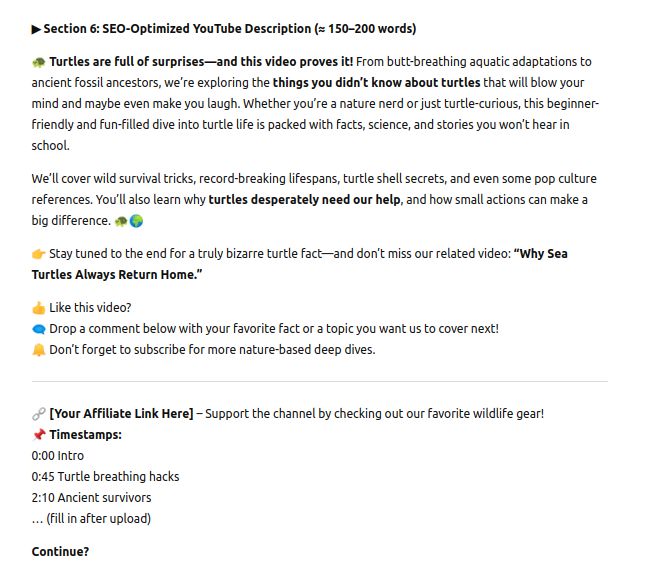Click the "0:45 Turtle breathing hacks" timestamp
This screenshot has width=647, height=574.
pos(105,477)
